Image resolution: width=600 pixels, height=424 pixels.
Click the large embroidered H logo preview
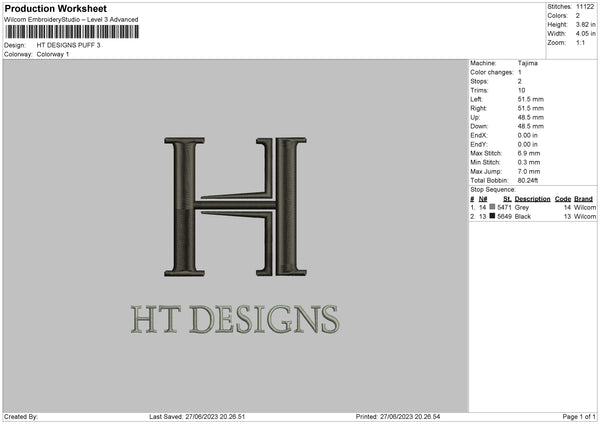coord(235,207)
